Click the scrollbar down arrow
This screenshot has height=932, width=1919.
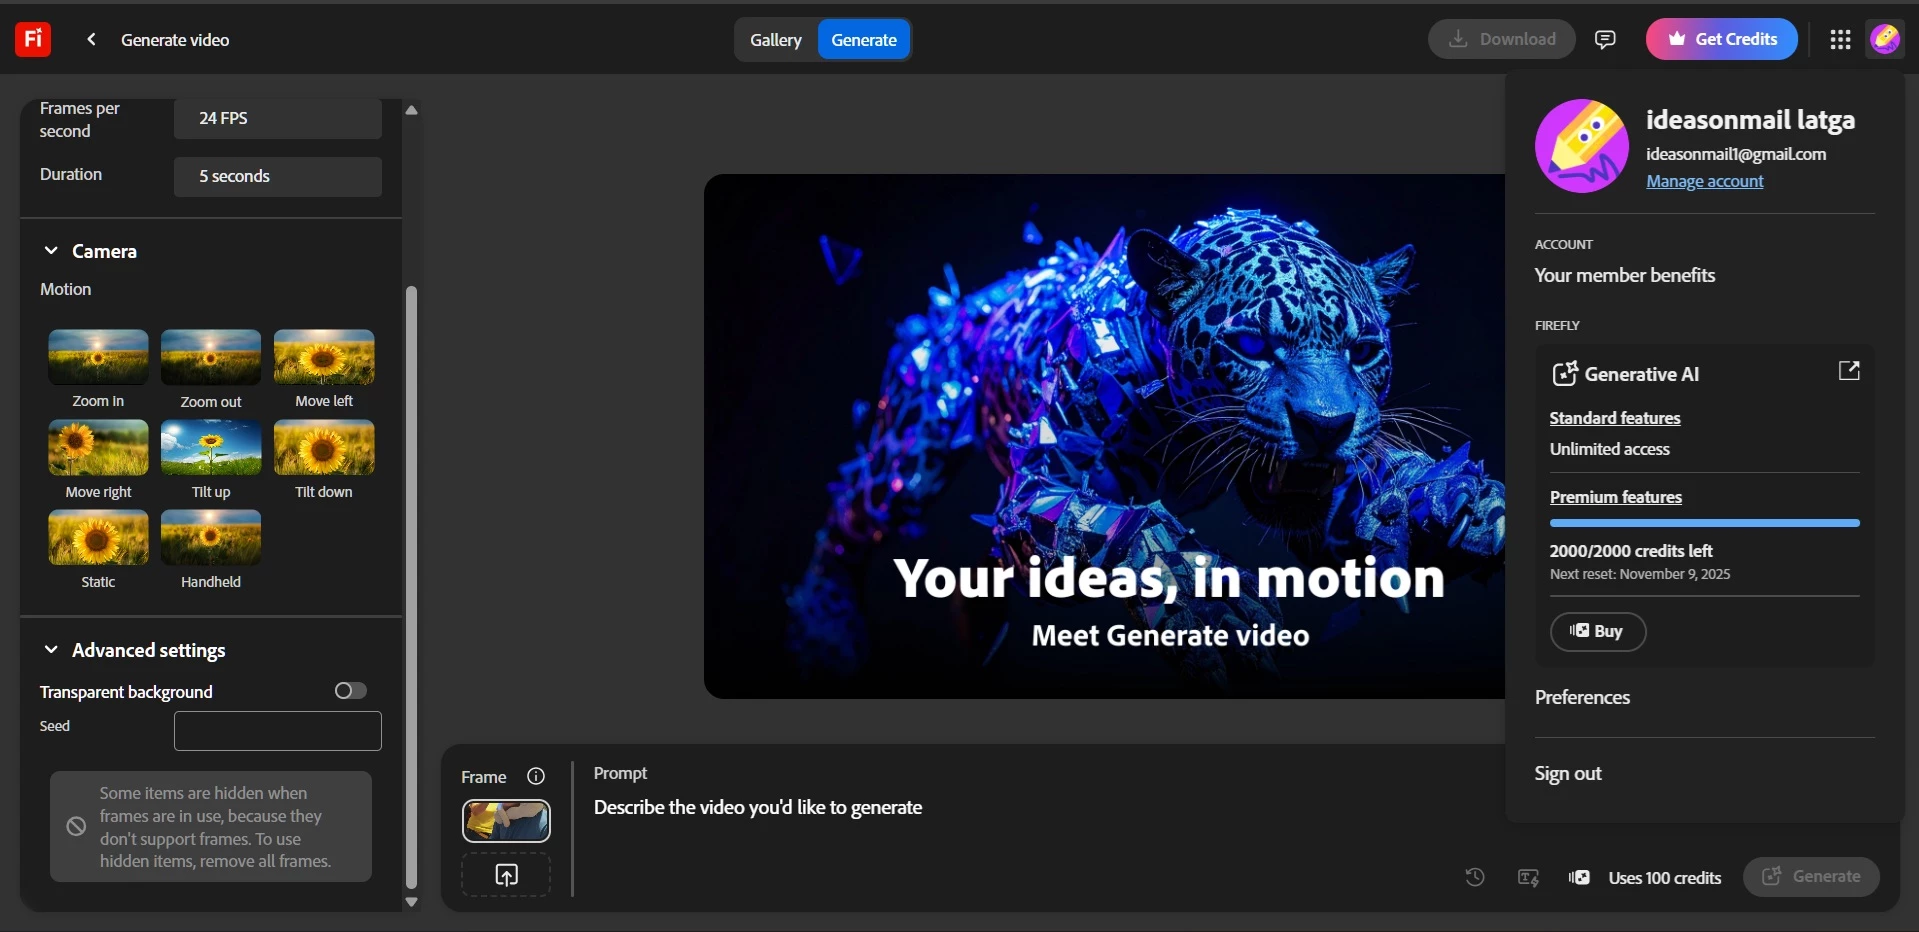point(411,902)
